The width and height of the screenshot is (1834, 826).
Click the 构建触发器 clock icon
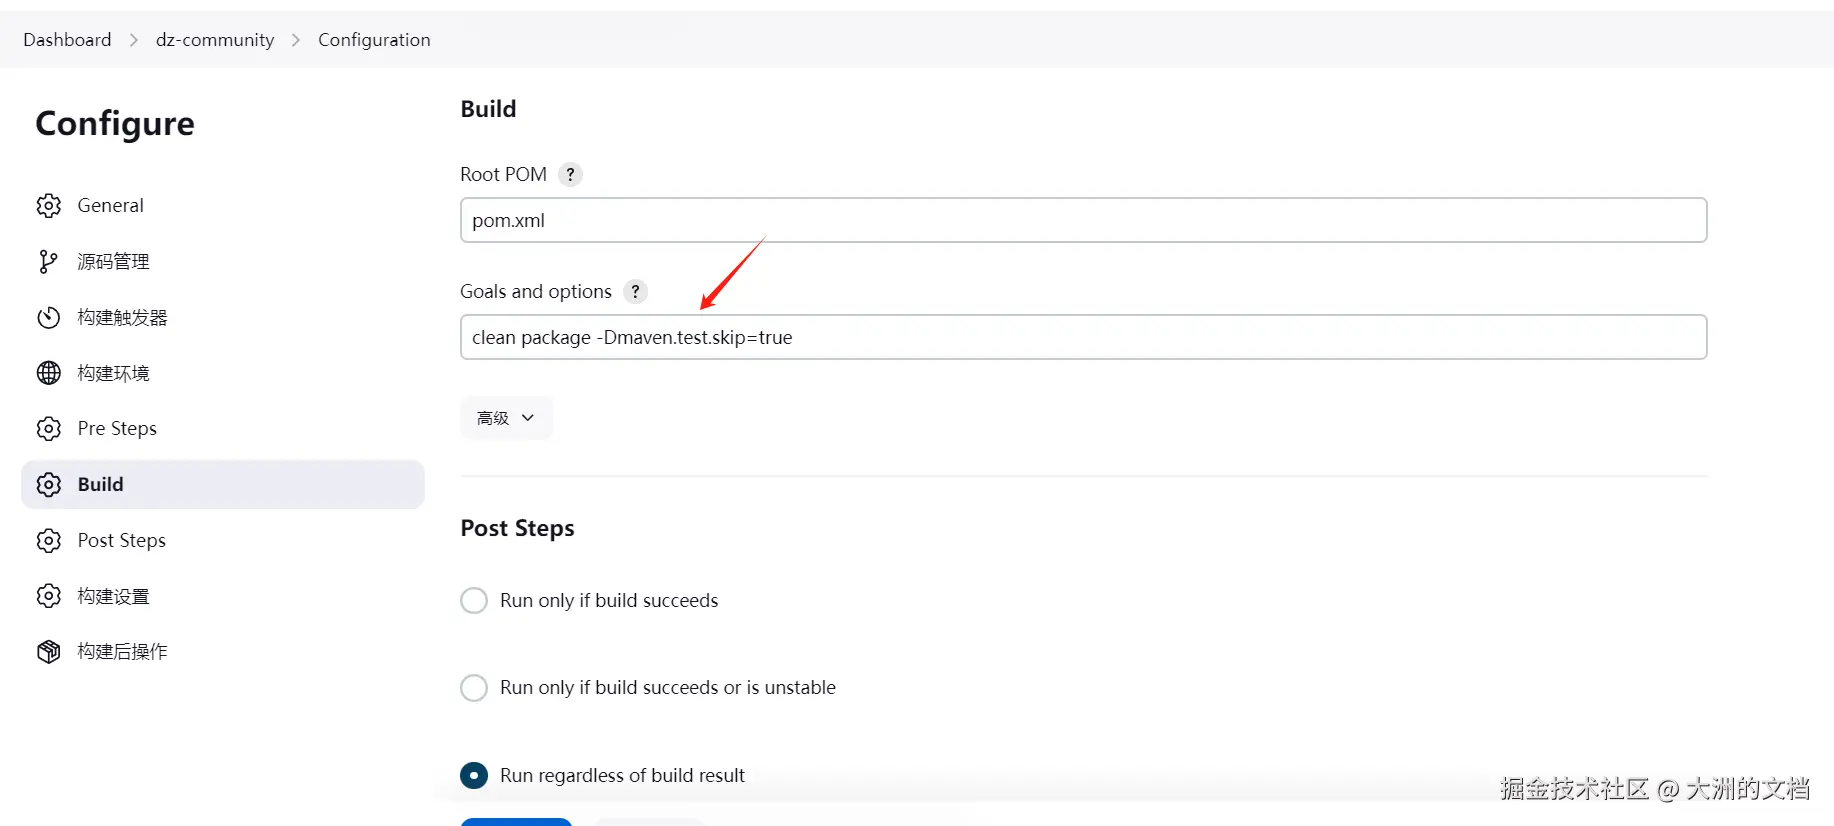click(49, 318)
